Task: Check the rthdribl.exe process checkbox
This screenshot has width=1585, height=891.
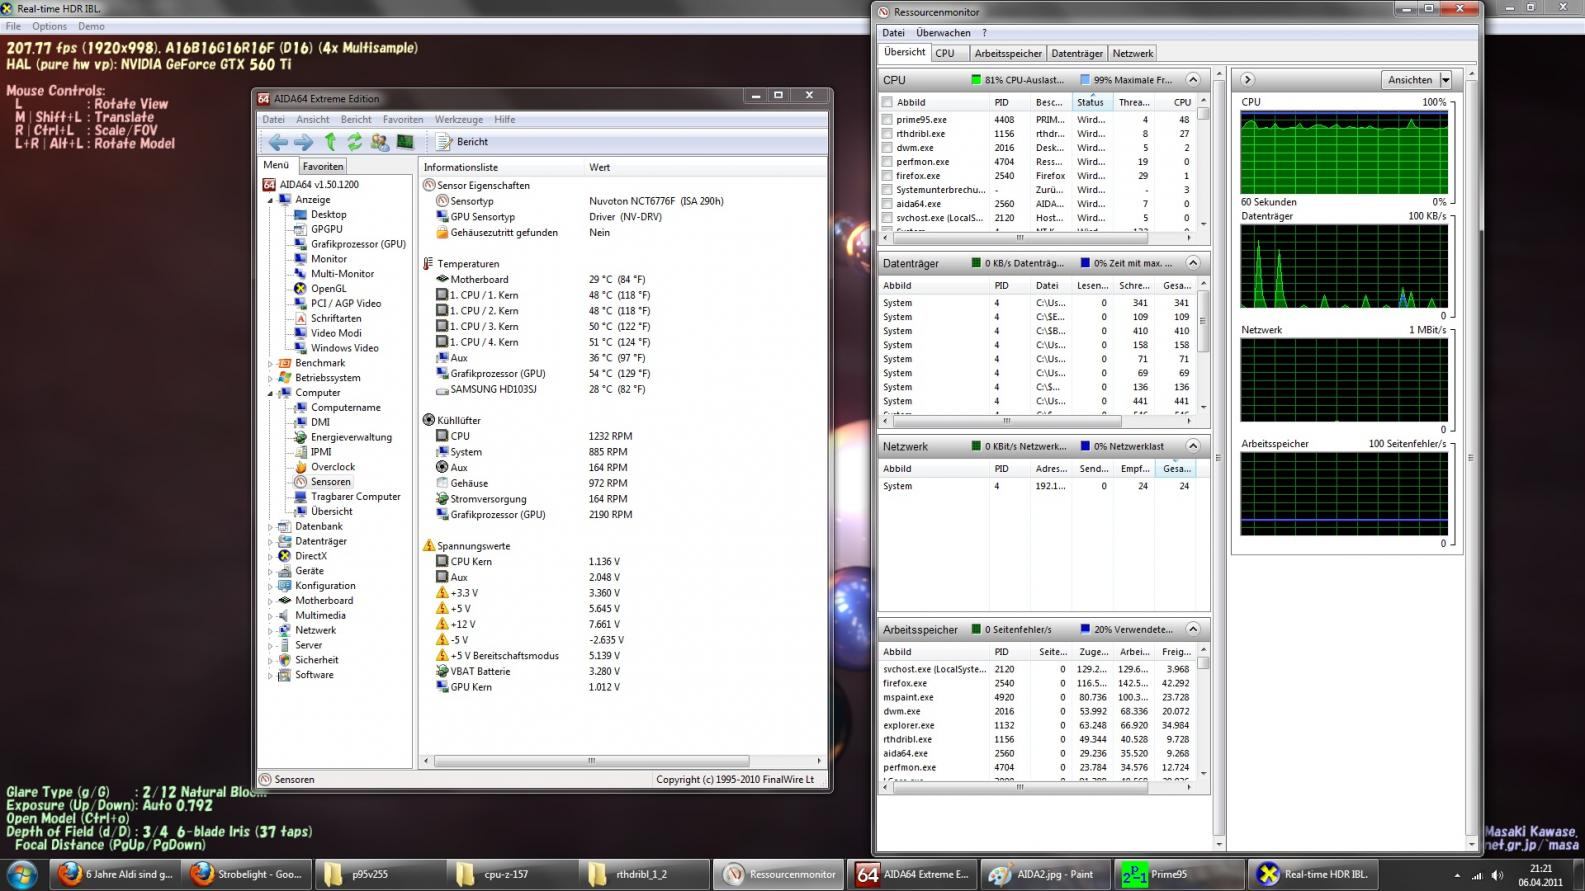Action: tap(887, 133)
